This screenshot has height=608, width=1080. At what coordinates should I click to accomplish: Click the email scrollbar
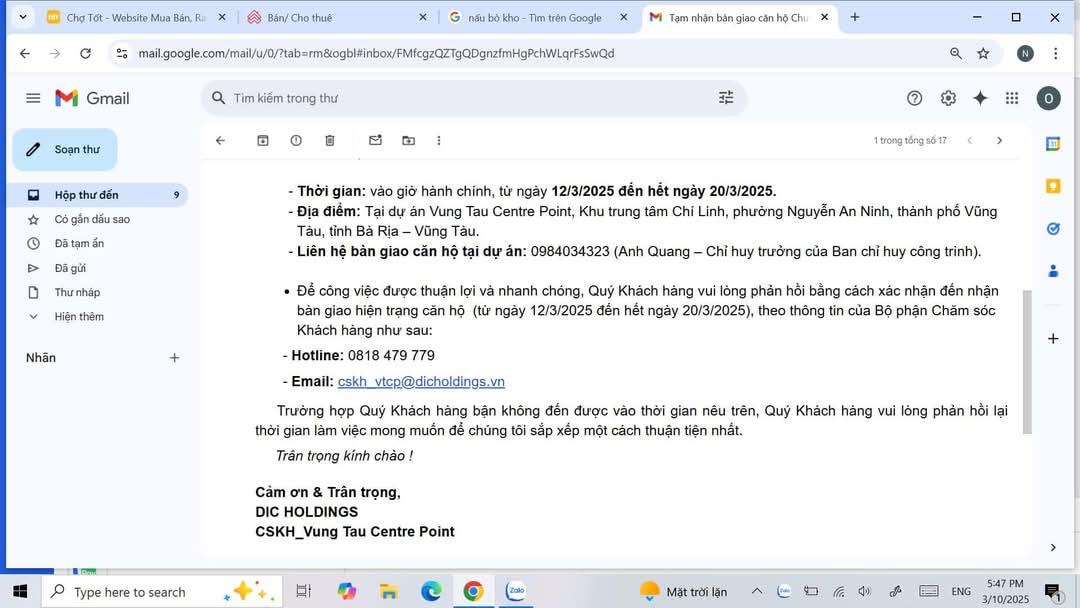1027,361
